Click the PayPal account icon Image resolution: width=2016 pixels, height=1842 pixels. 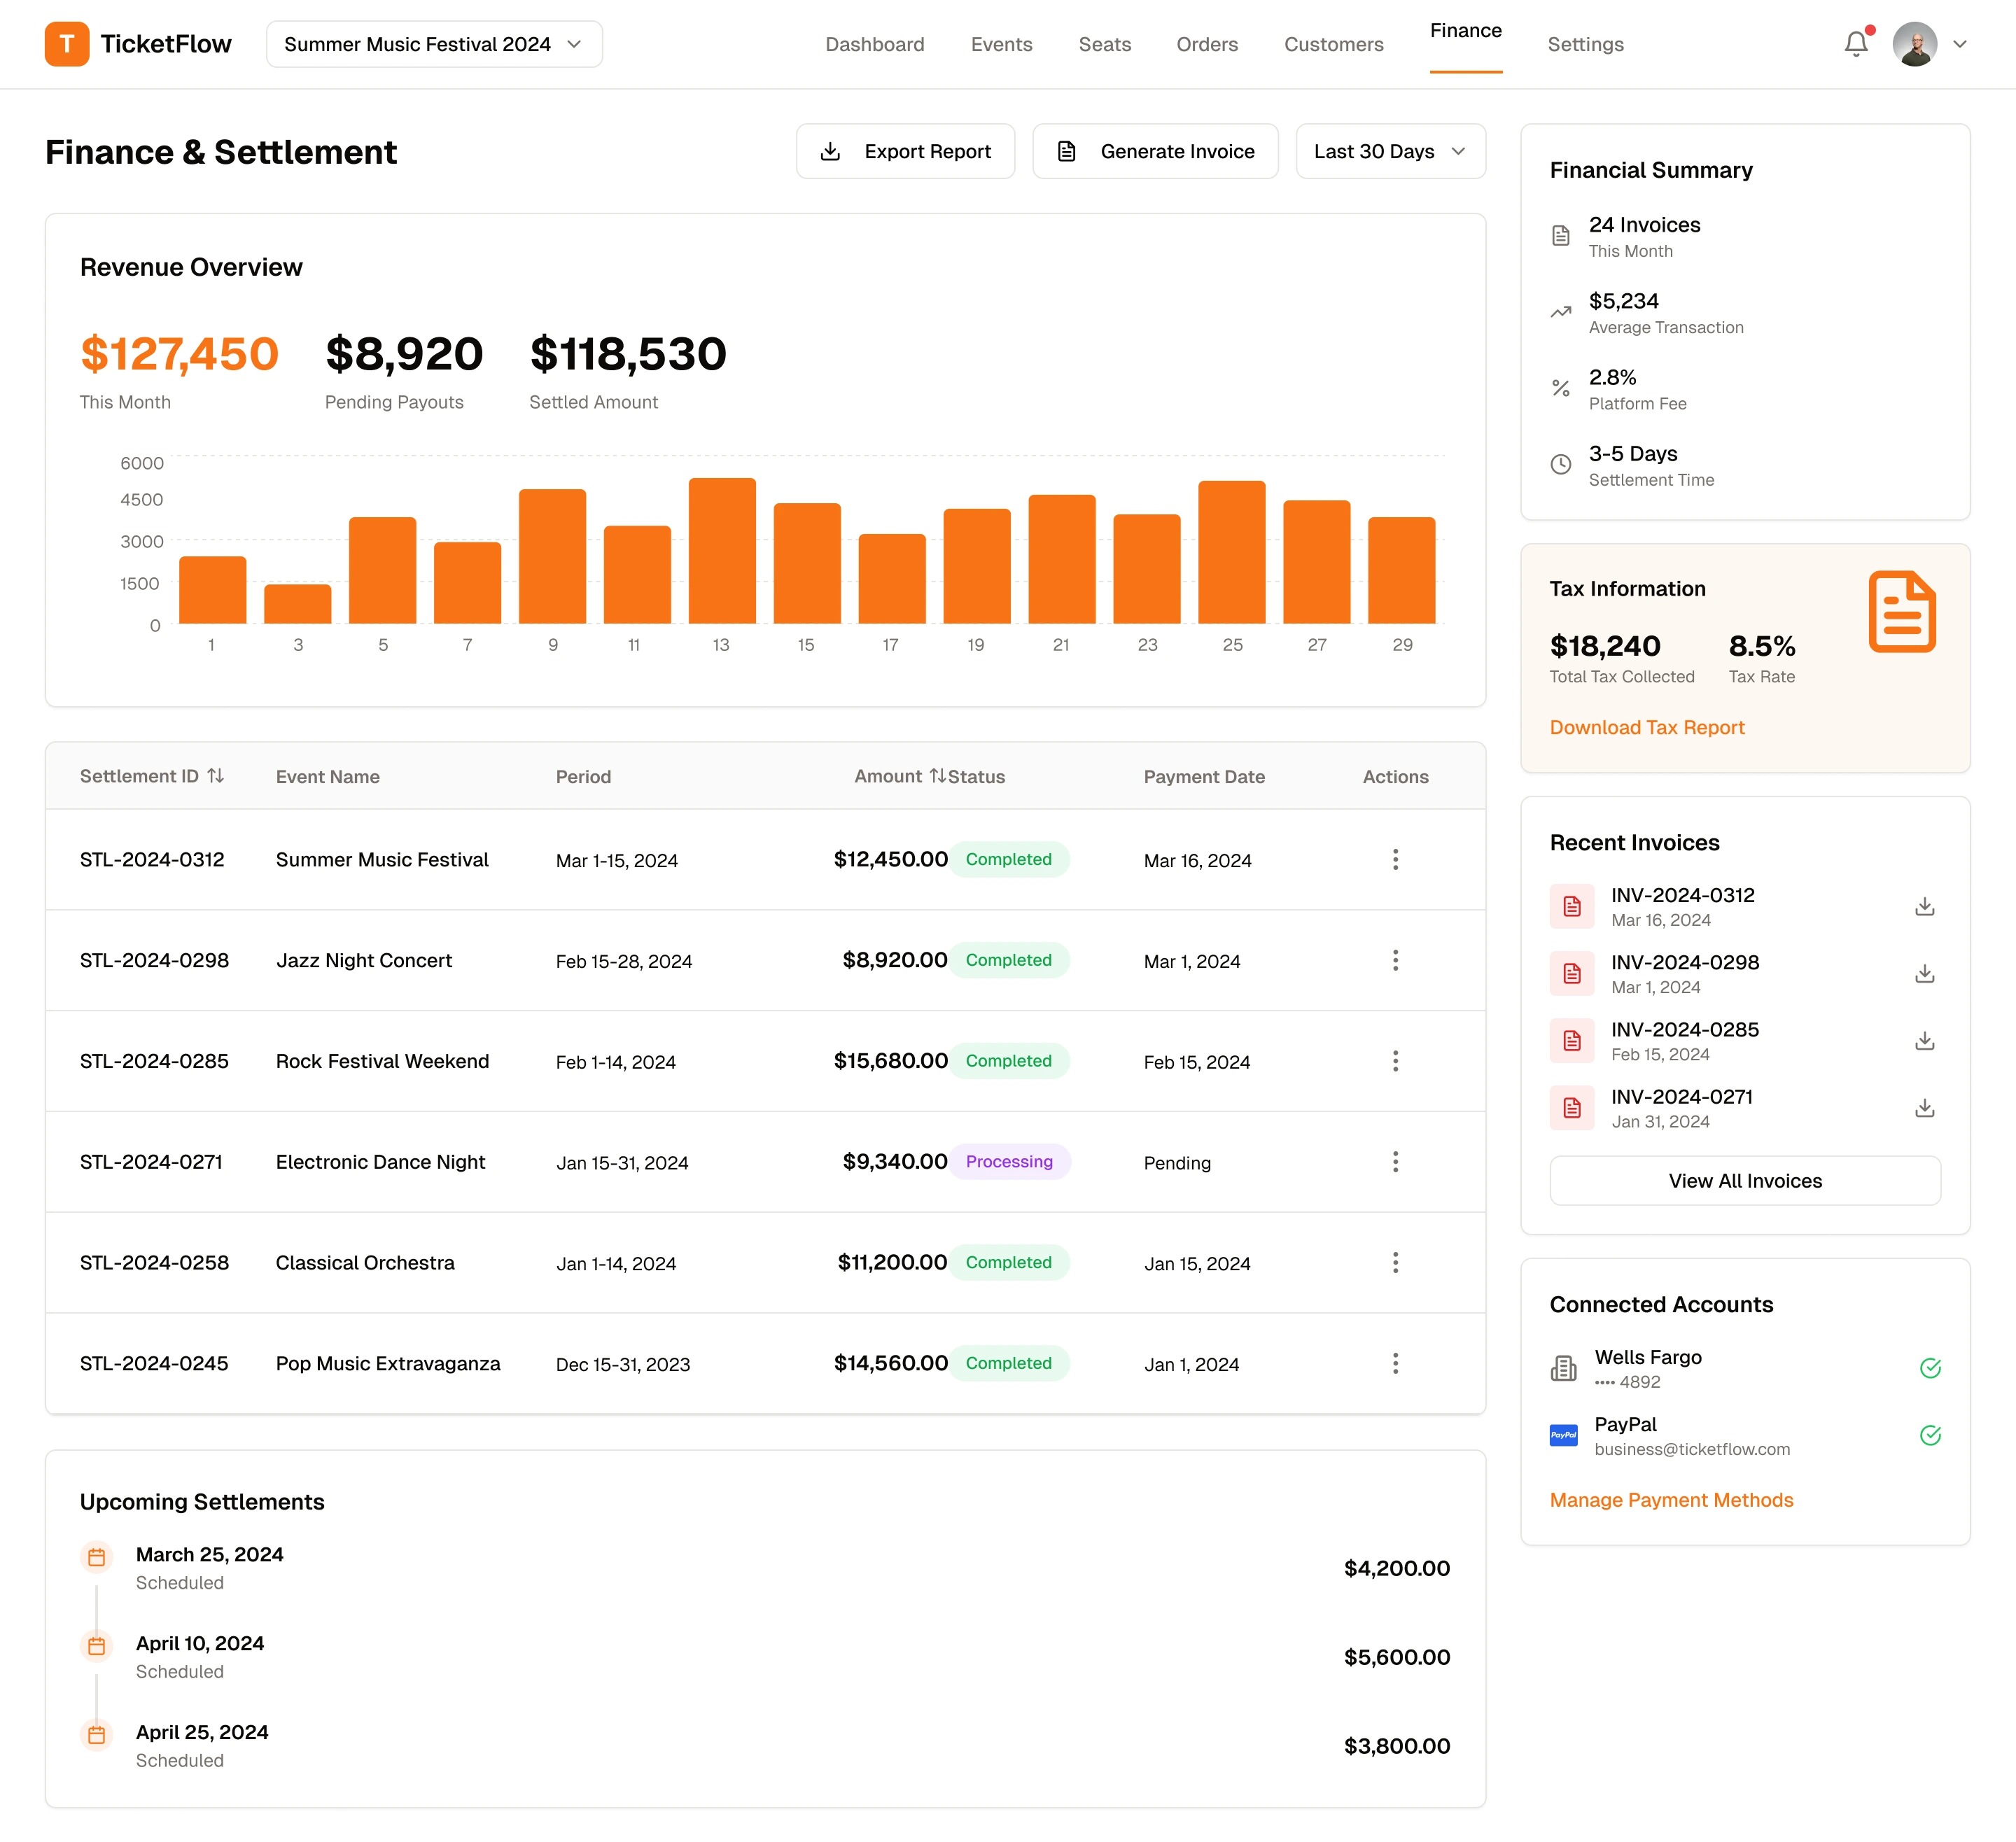pos(1563,1435)
